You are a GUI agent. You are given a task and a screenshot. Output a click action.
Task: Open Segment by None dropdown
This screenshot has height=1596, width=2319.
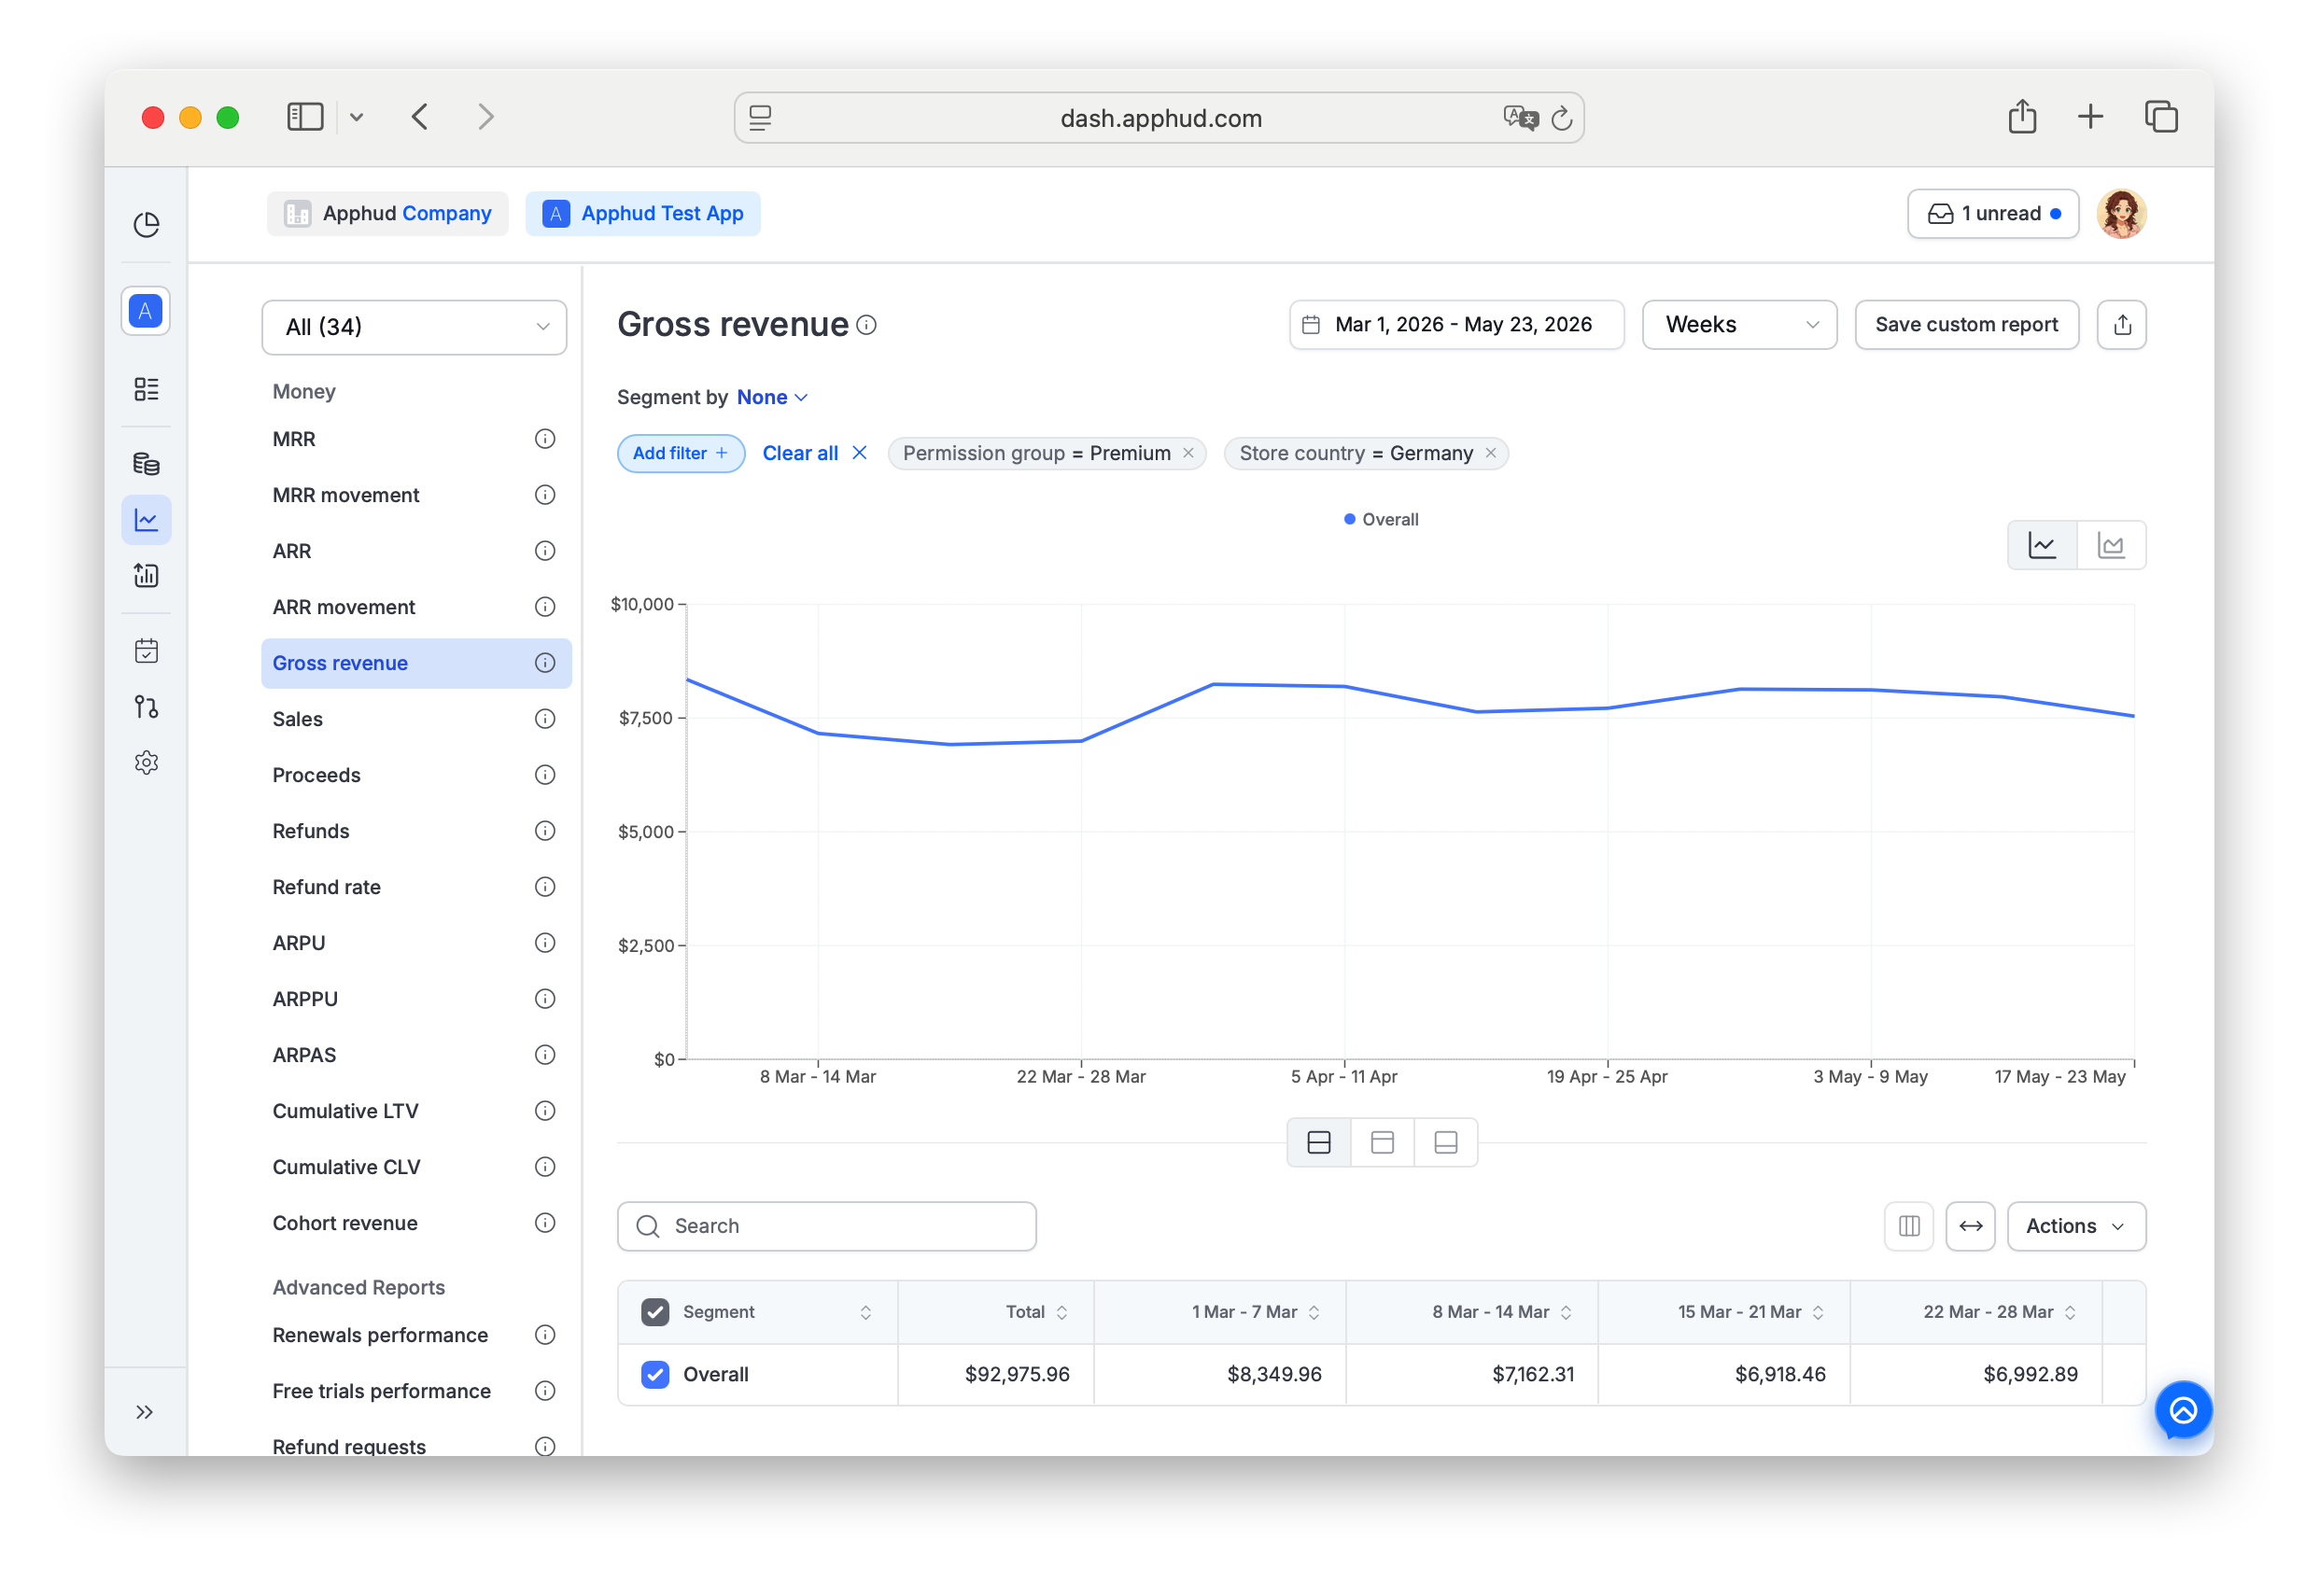click(x=771, y=397)
